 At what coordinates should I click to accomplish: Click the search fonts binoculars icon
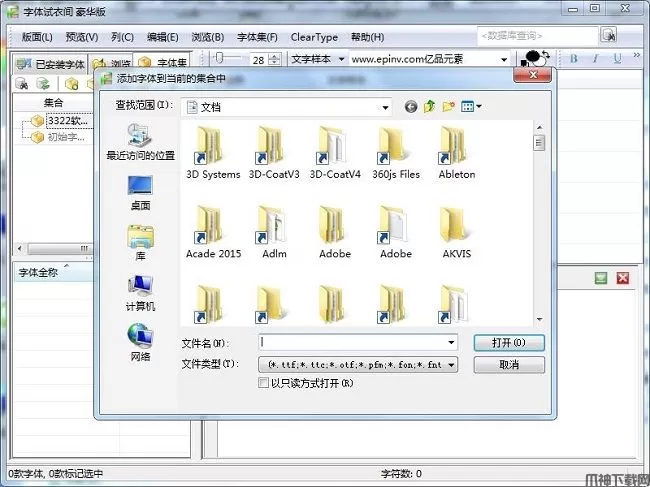(x=22, y=84)
